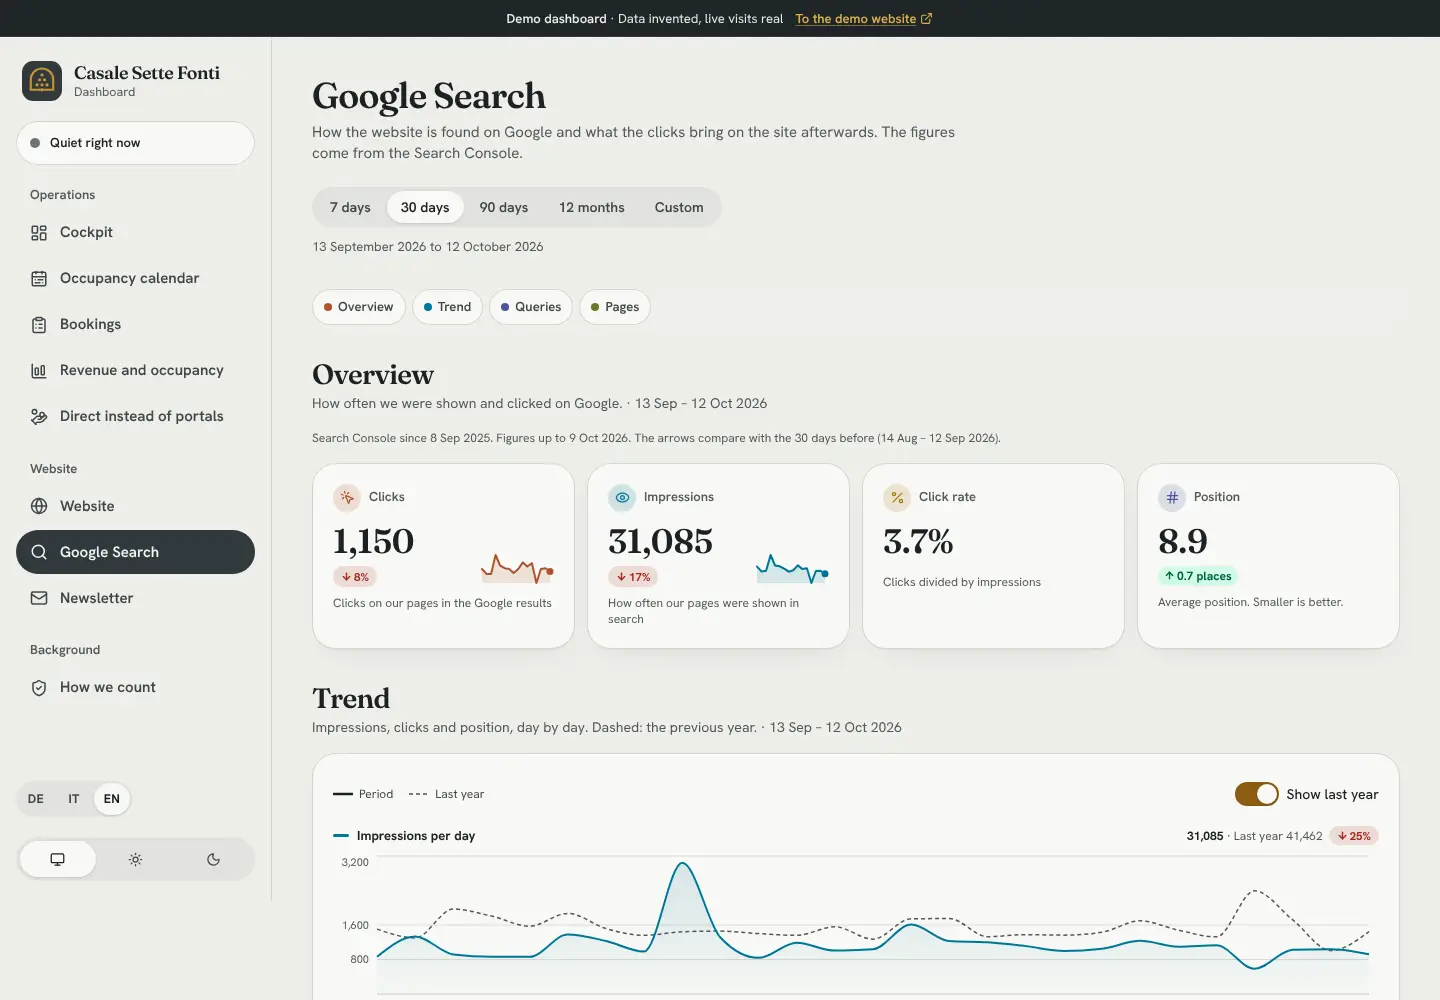Select EN language option

point(112,799)
